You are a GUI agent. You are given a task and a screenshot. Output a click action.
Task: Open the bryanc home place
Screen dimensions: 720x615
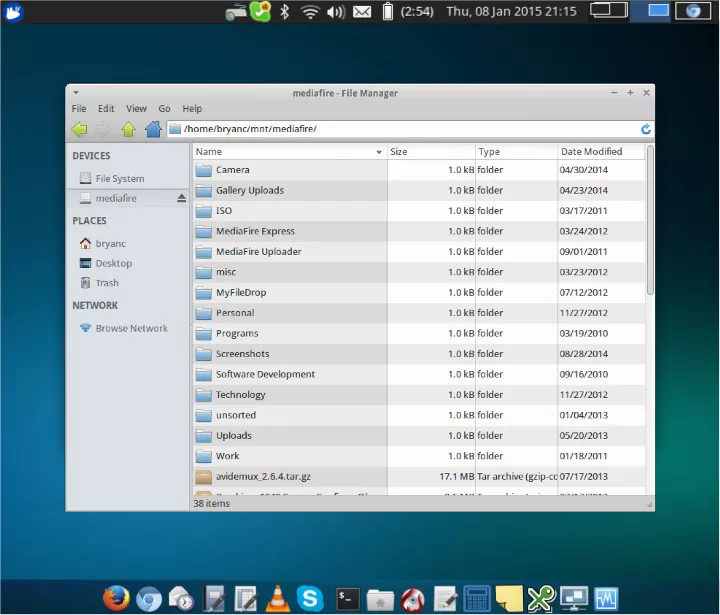point(111,243)
